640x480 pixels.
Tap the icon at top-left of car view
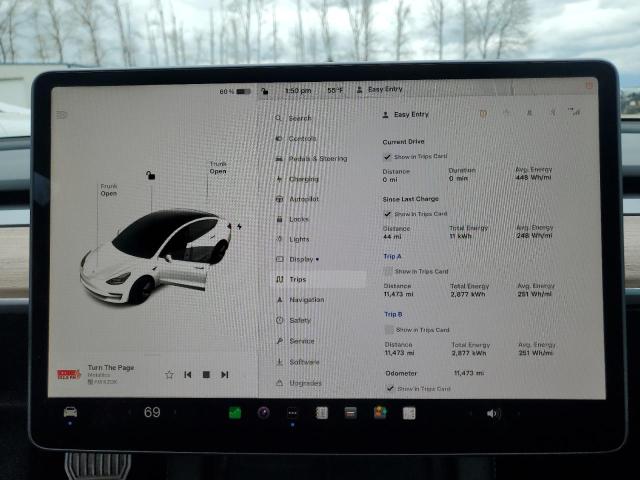coord(61,115)
